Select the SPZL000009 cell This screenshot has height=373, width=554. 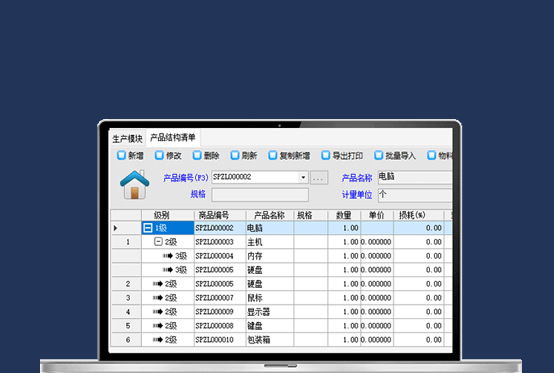coord(220,312)
